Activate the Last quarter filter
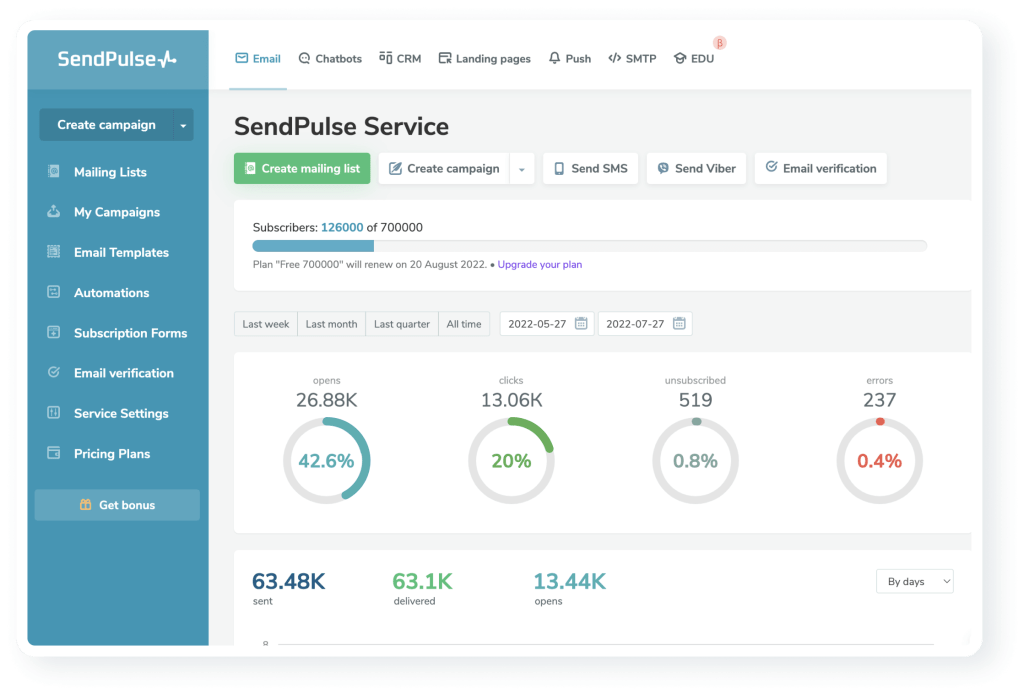Viewport: 1024px width, 695px height. coord(401,323)
